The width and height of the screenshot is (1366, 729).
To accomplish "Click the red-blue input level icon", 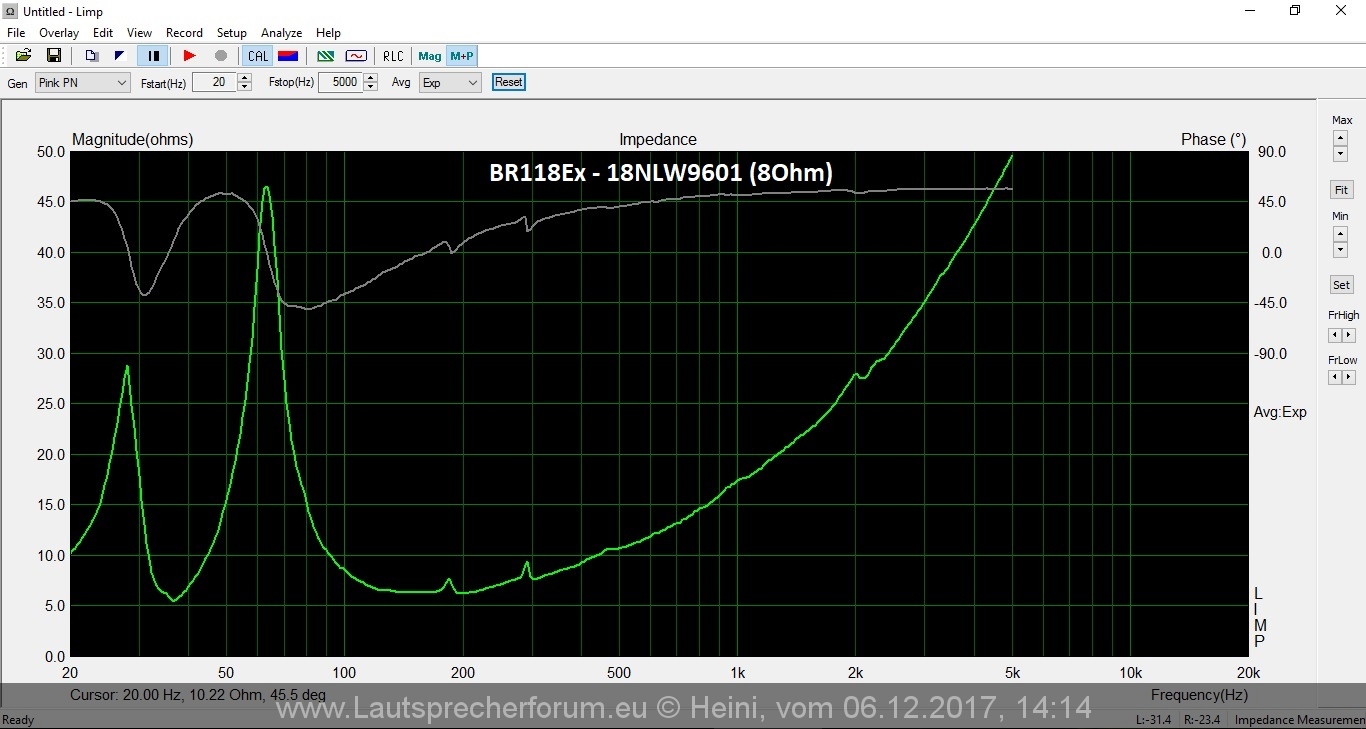I will coord(288,56).
